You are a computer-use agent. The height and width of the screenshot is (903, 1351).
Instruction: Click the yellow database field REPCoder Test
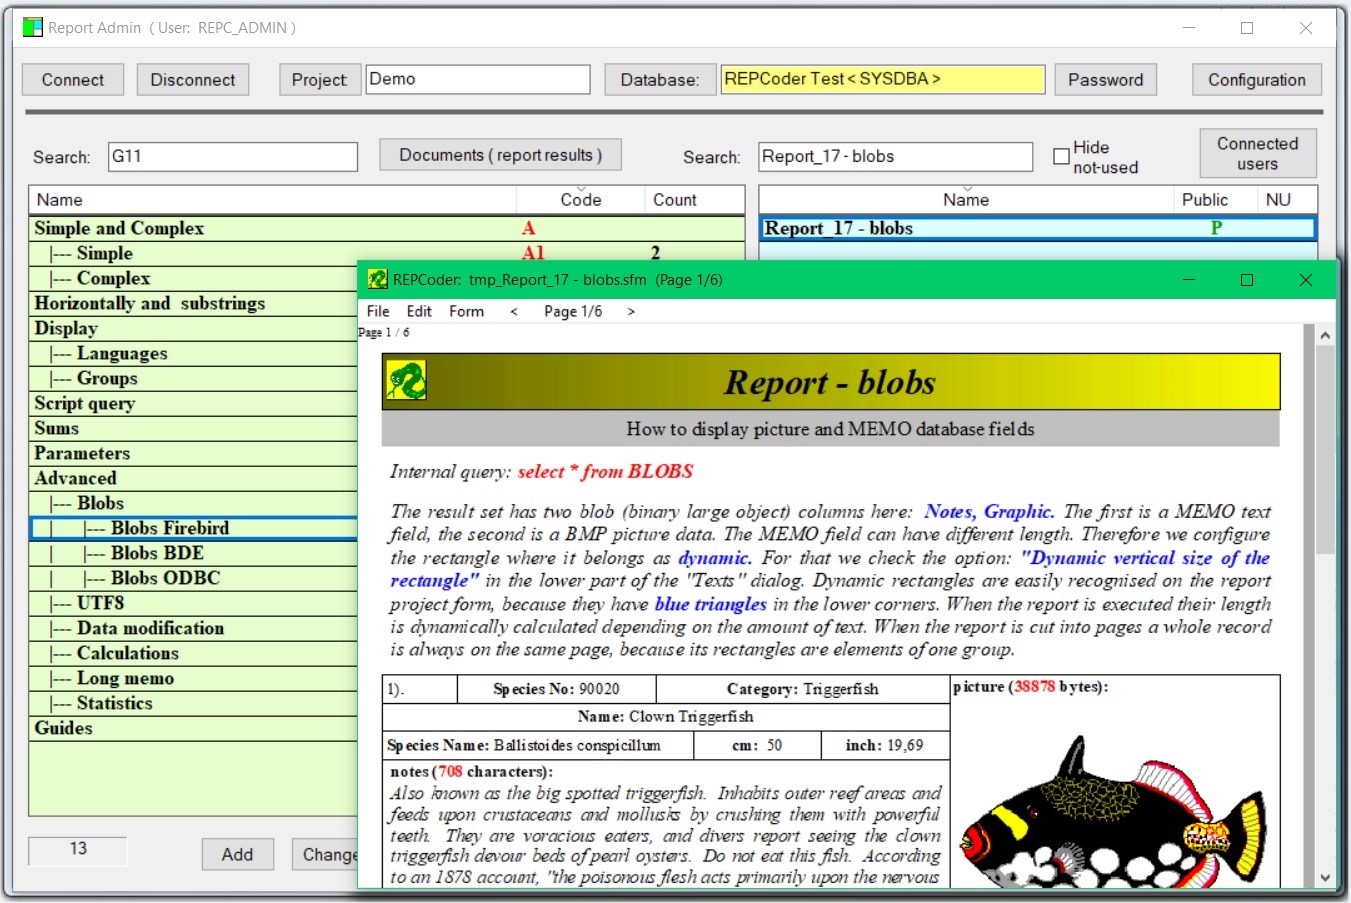pos(883,79)
